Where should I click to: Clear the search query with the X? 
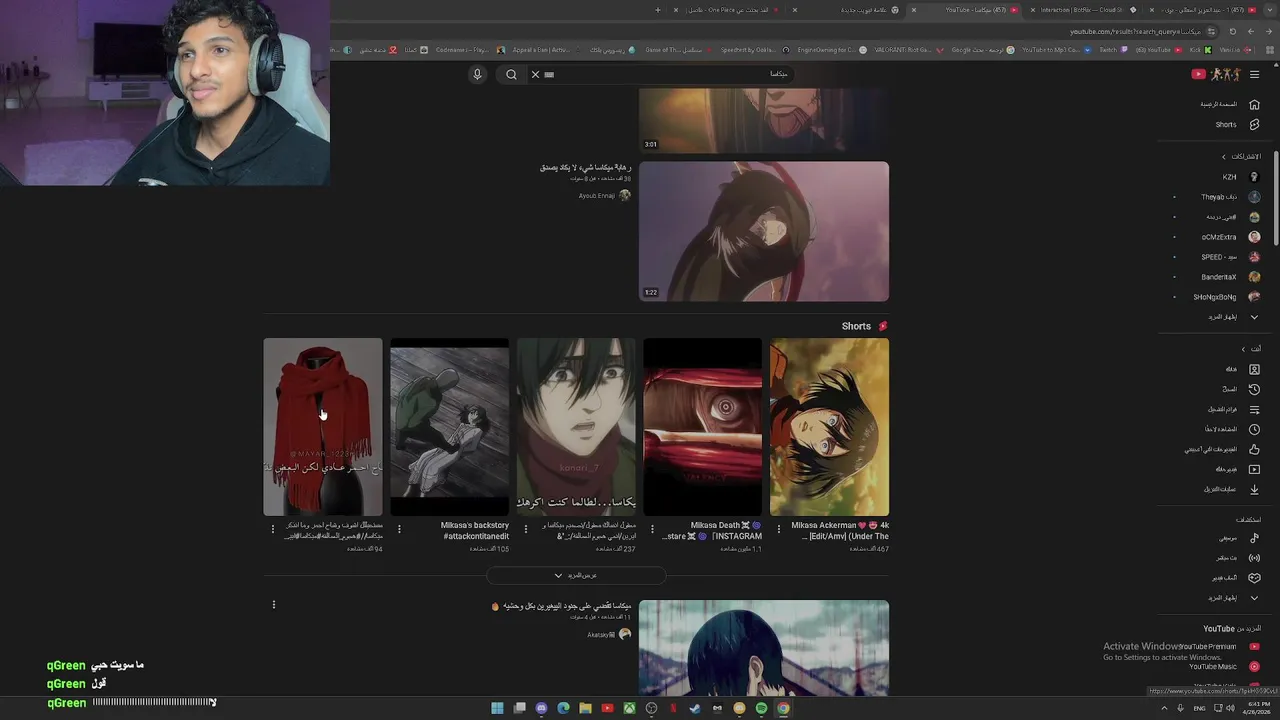coord(535,74)
